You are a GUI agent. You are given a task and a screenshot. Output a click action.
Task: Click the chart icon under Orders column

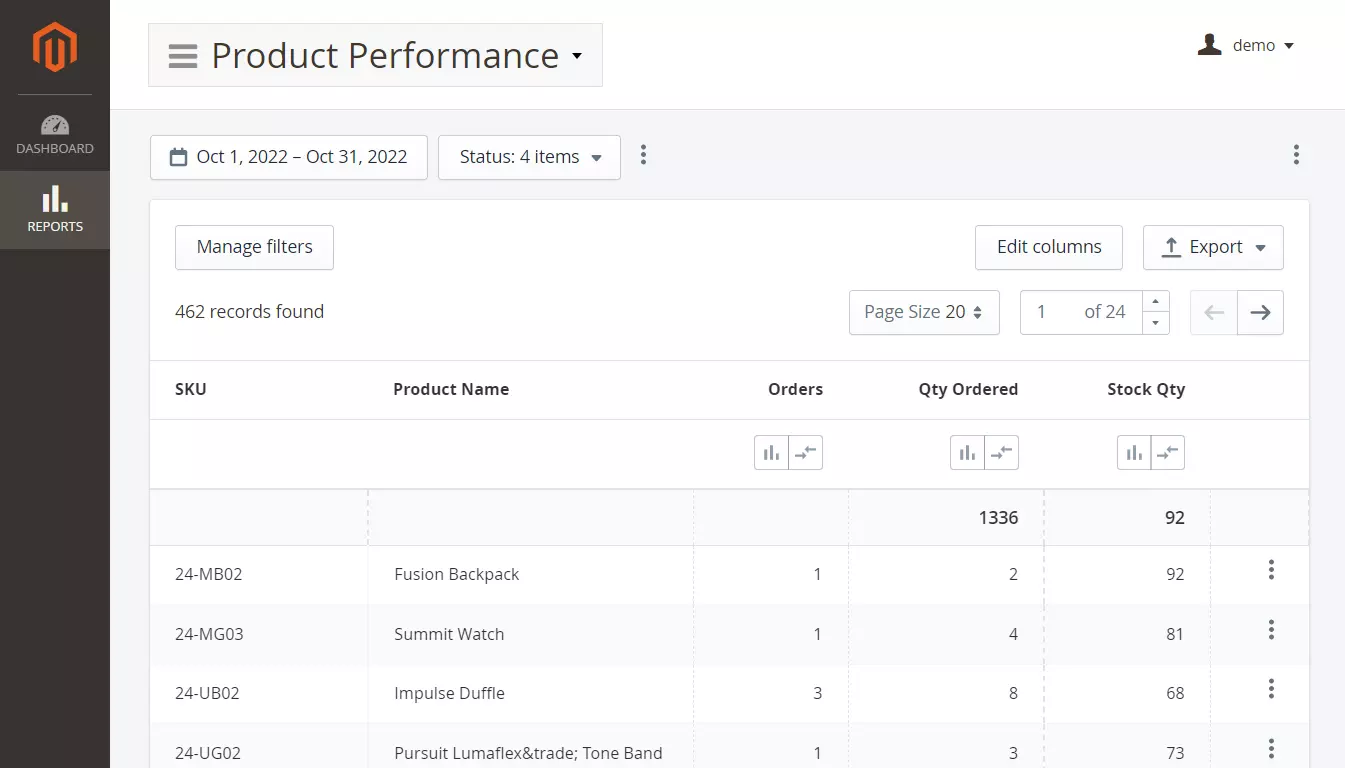click(x=771, y=453)
